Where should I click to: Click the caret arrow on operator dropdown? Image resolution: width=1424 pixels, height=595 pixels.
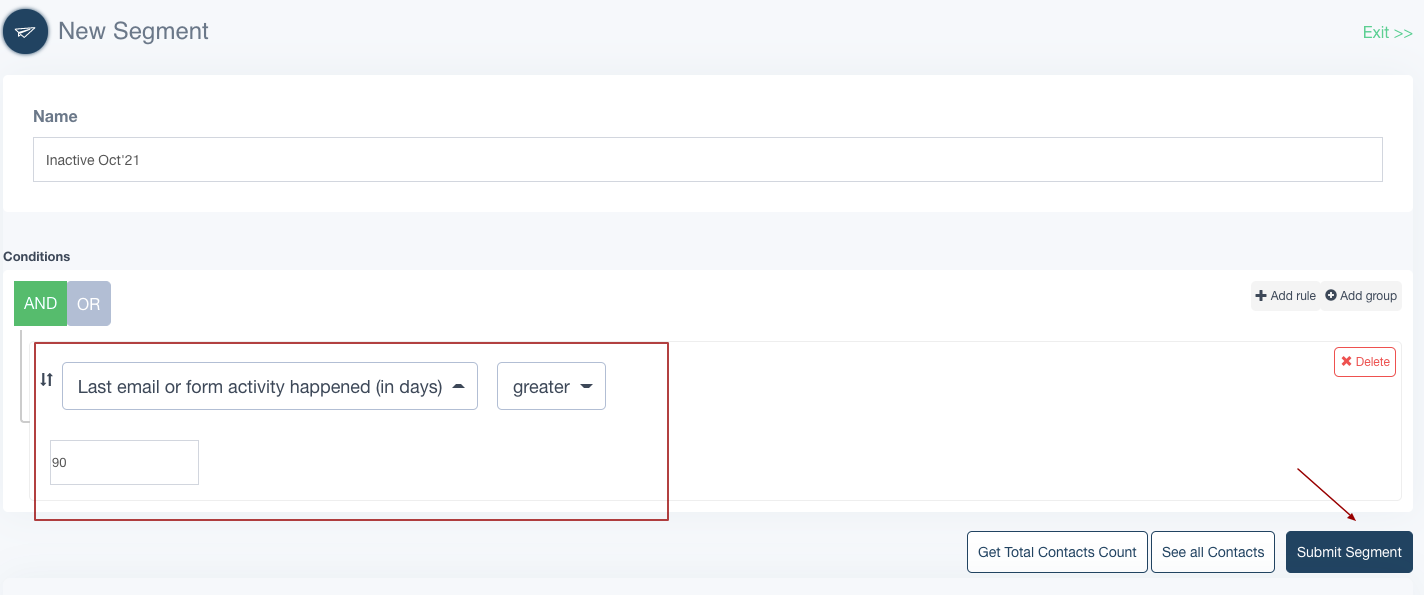(586, 387)
